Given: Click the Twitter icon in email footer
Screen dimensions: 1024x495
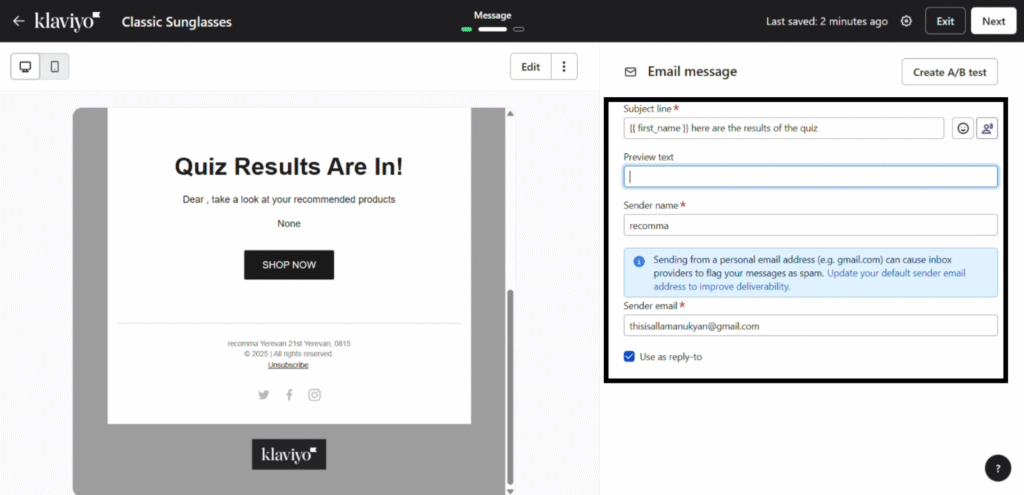Looking at the screenshot, I should coord(264,395).
